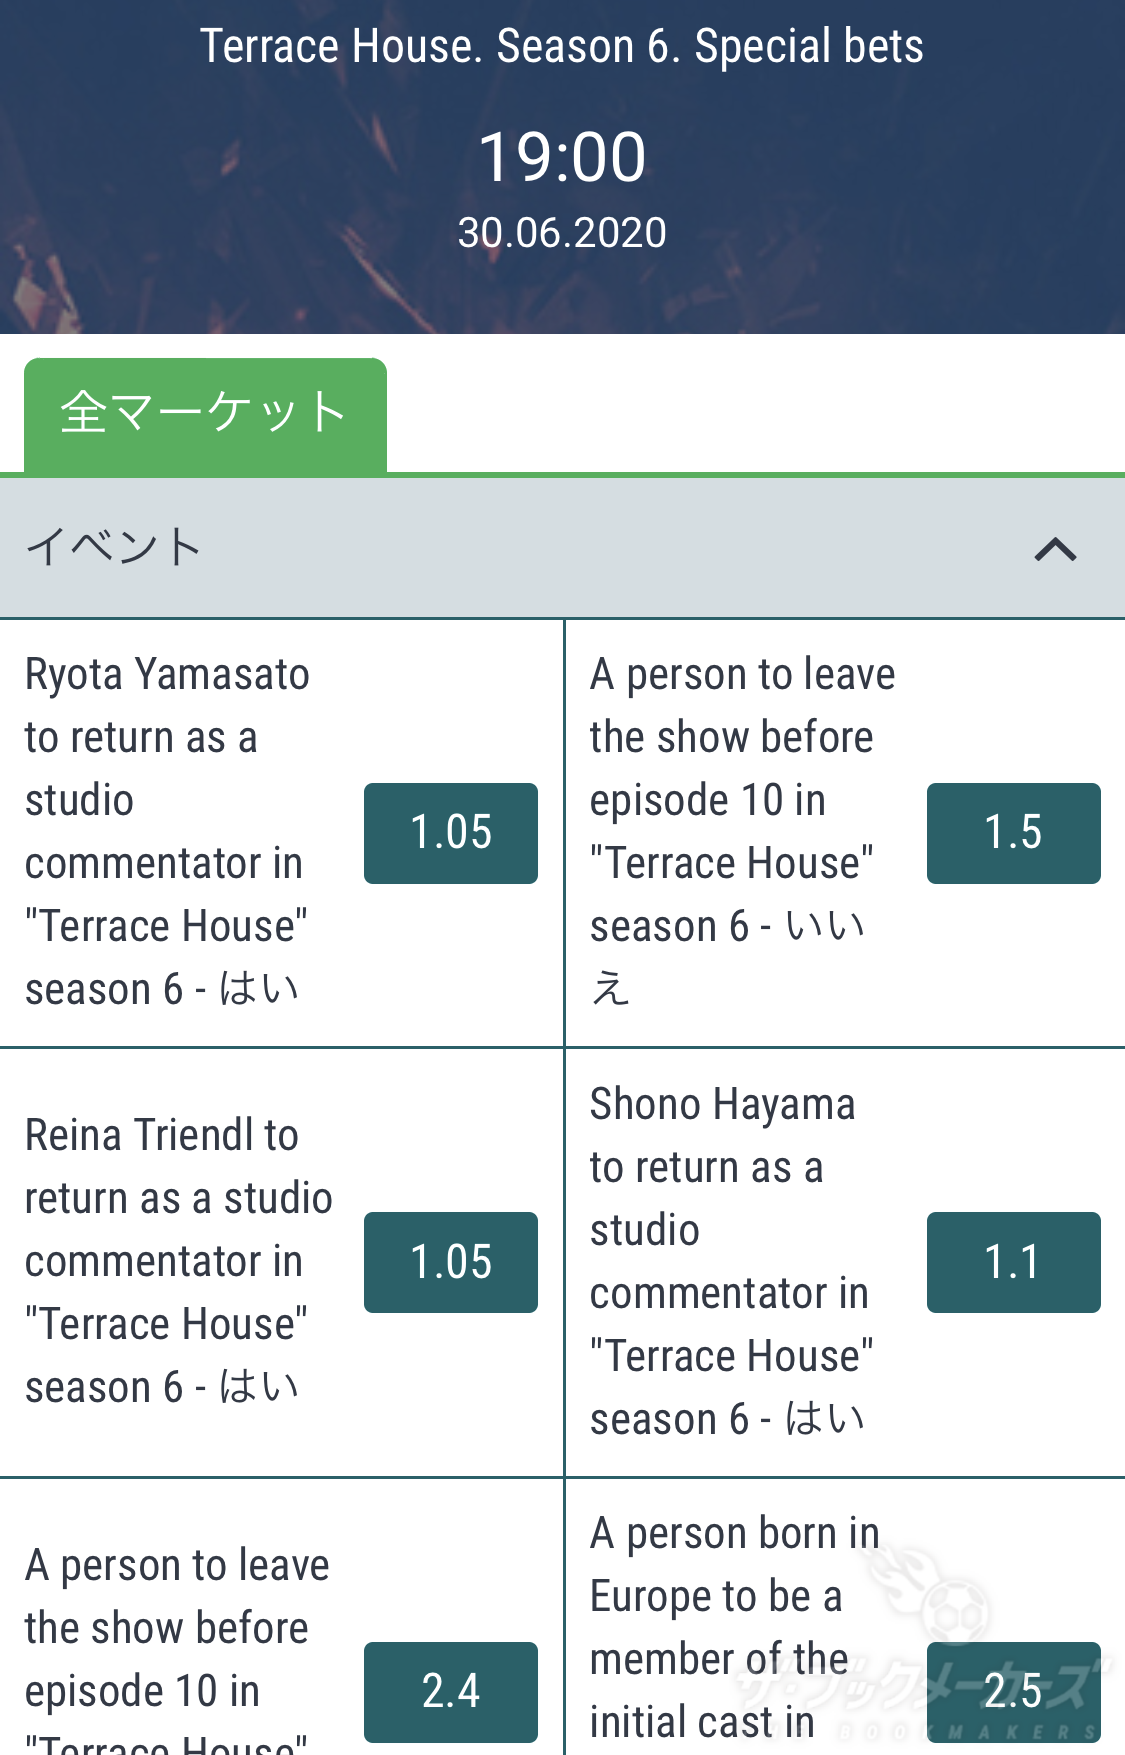This screenshot has height=1755, width=1125.
Task: Click Shono Hayama studio commentator bet text
Action: [x=730, y=1261]
